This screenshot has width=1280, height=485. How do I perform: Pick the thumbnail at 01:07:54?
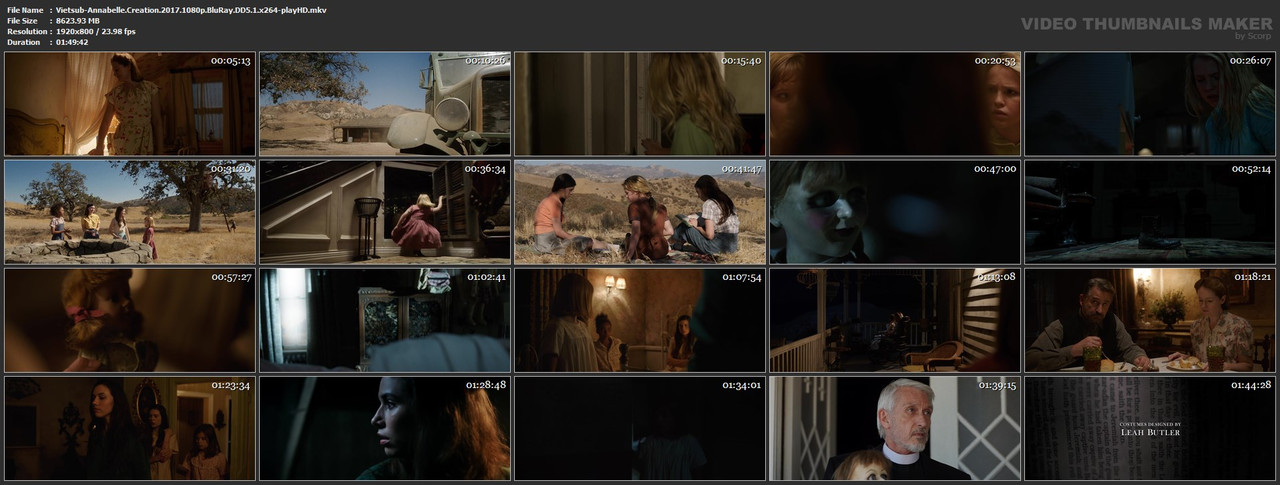(640, 319)
